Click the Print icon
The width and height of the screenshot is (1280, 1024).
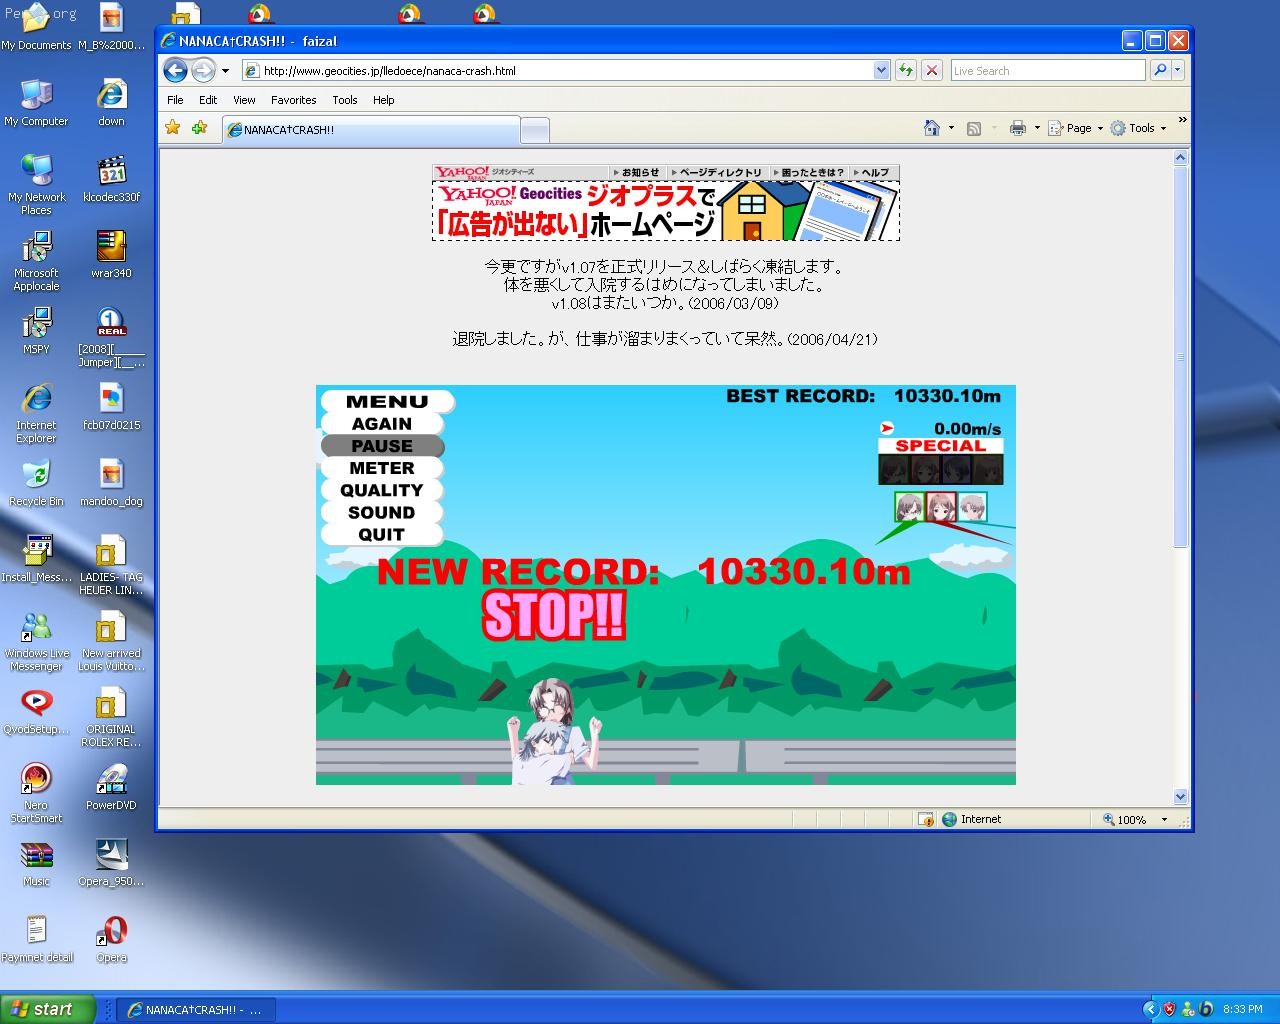1018,128
